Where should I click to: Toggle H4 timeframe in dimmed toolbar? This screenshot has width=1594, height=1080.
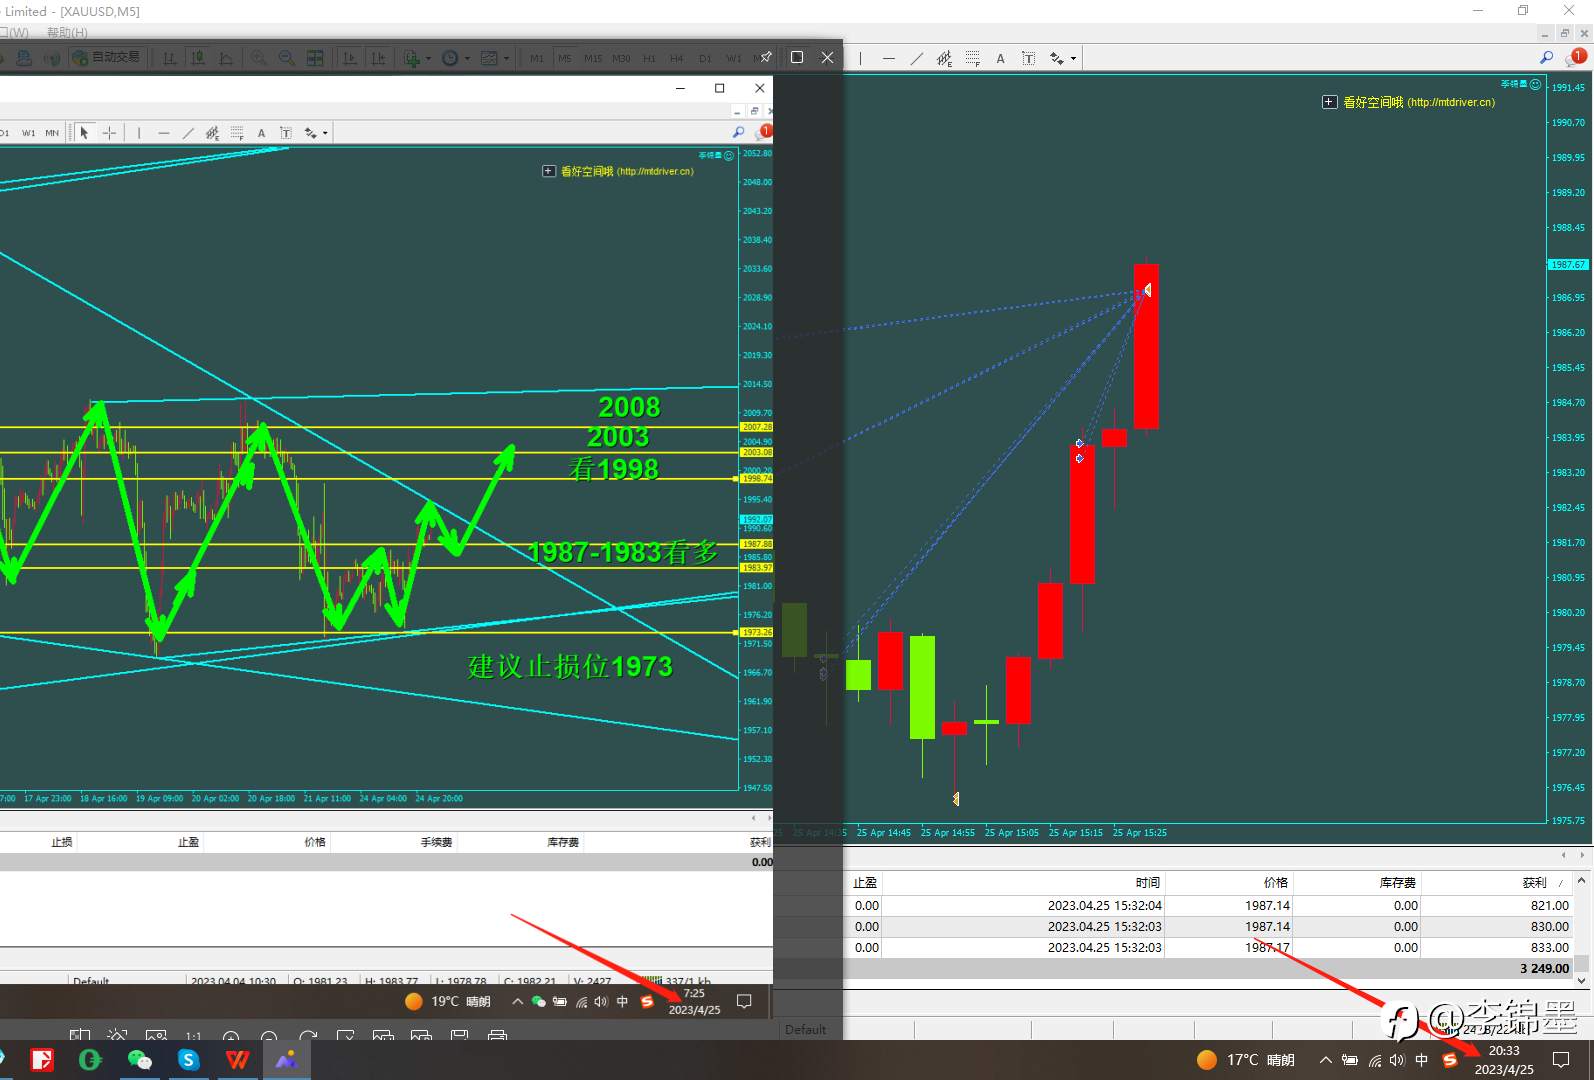[677, 58]
